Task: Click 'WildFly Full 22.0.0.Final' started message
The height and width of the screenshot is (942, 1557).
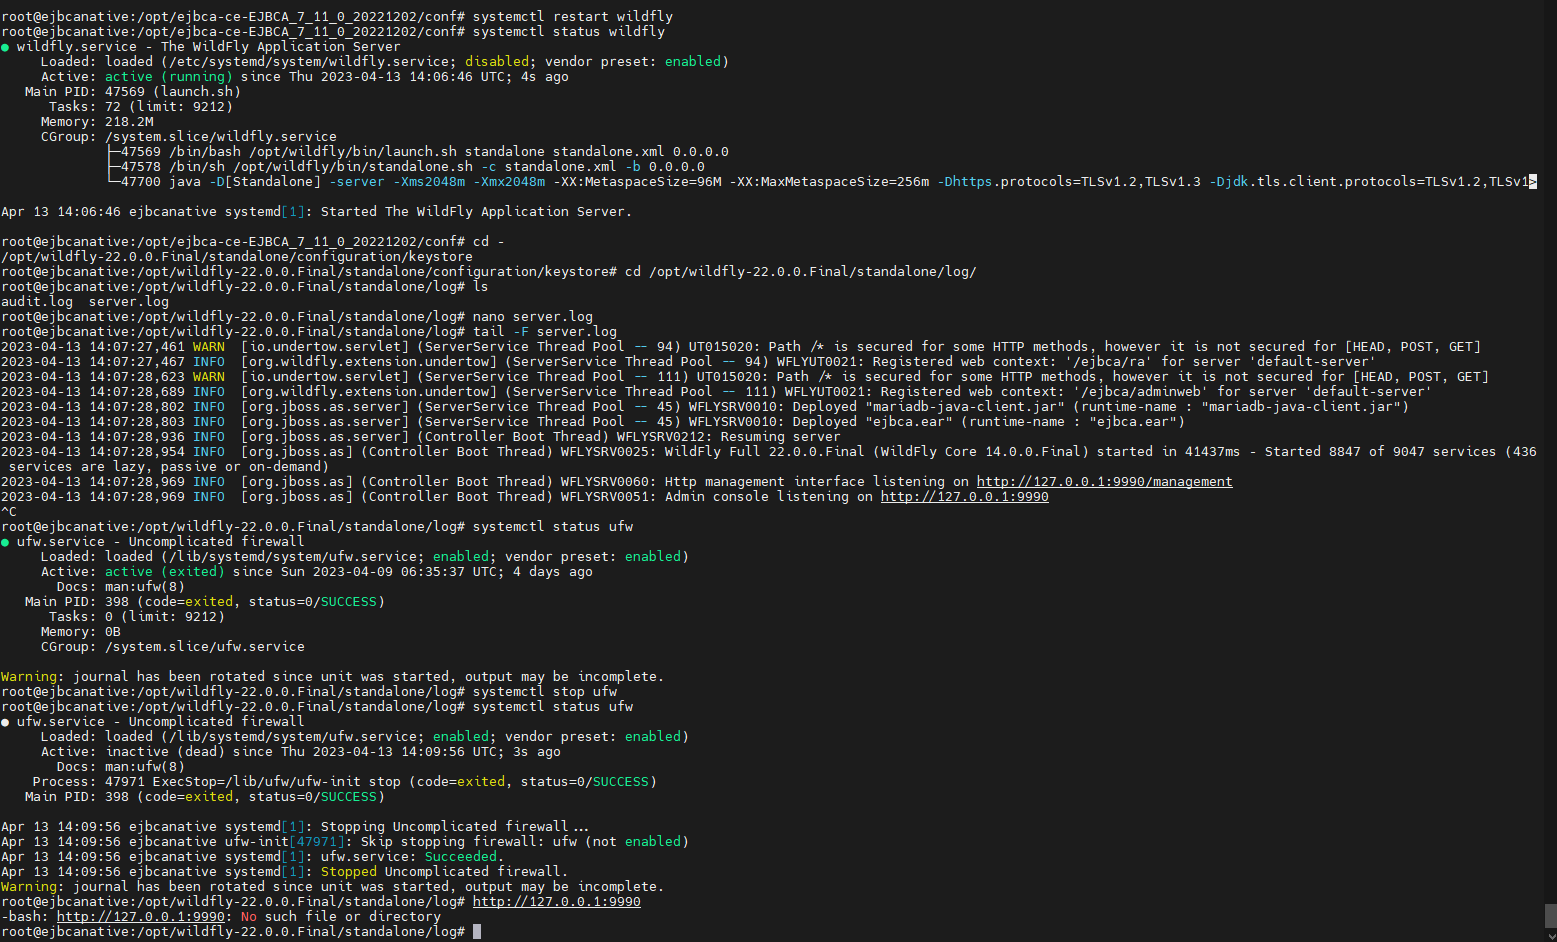Action: (764, 452)
